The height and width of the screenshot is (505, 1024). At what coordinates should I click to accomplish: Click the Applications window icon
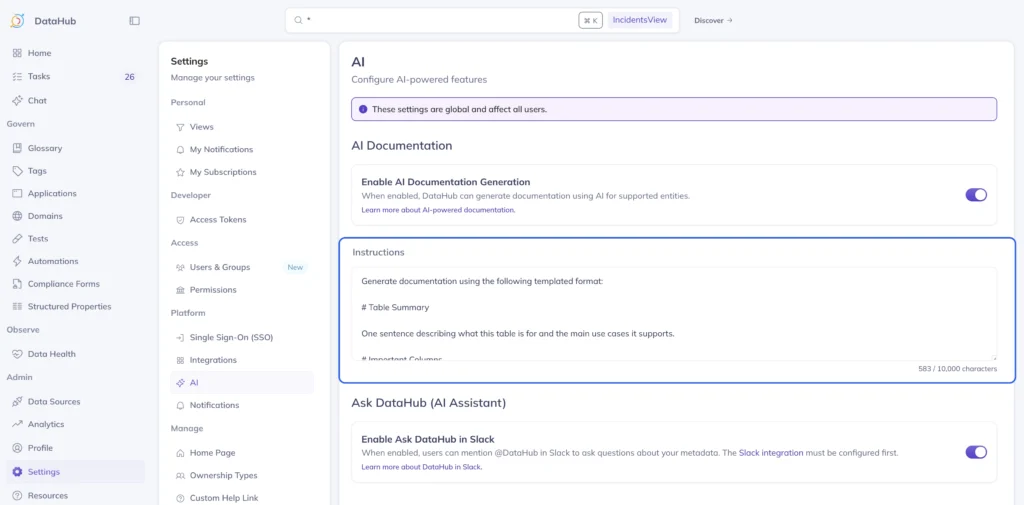click(18, 193)
